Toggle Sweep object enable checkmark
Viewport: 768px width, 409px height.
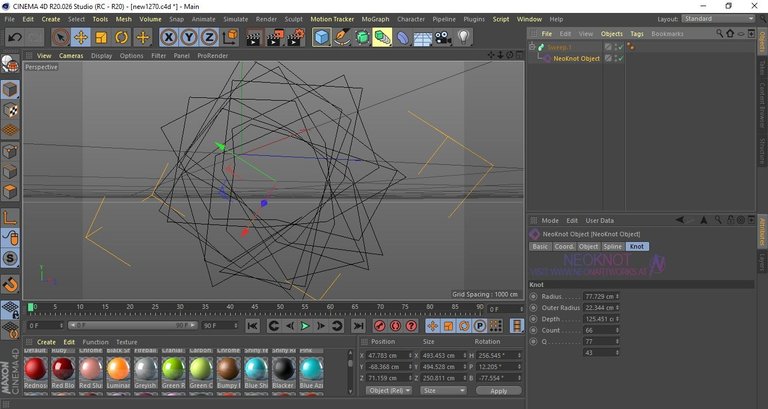620,47
